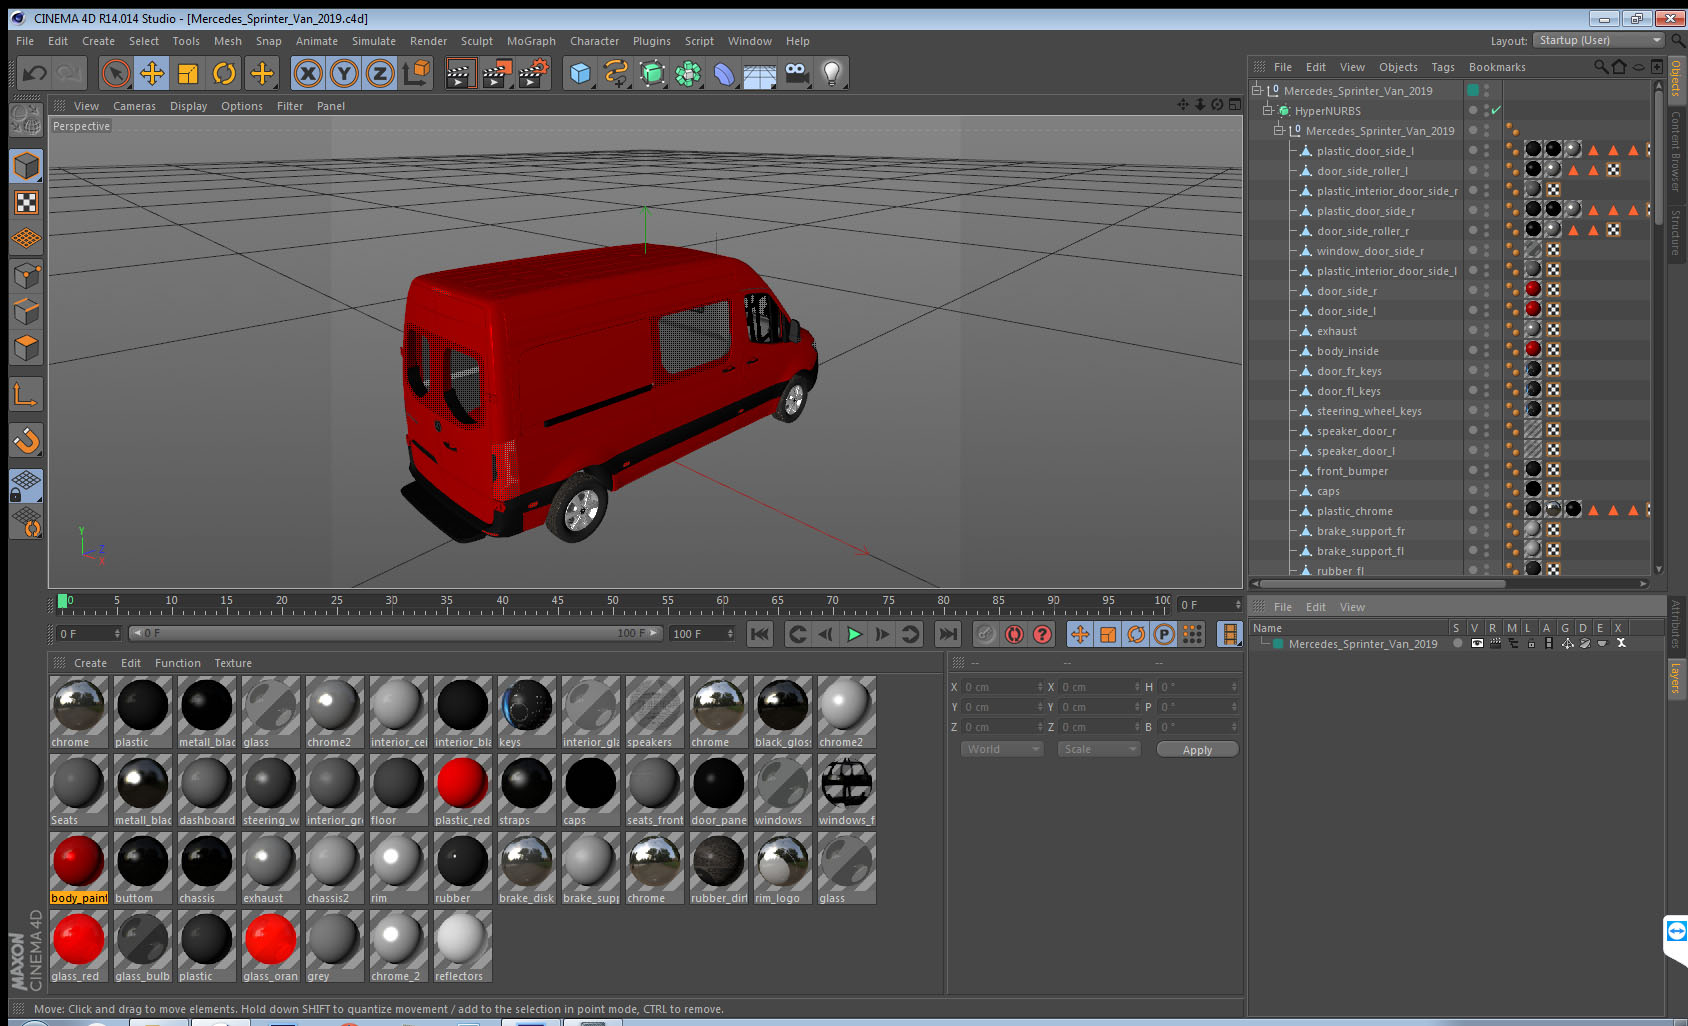The image size is (1688, 1026).
Task: Open the Sculpt menu
Action: click(x=477, y=41)
